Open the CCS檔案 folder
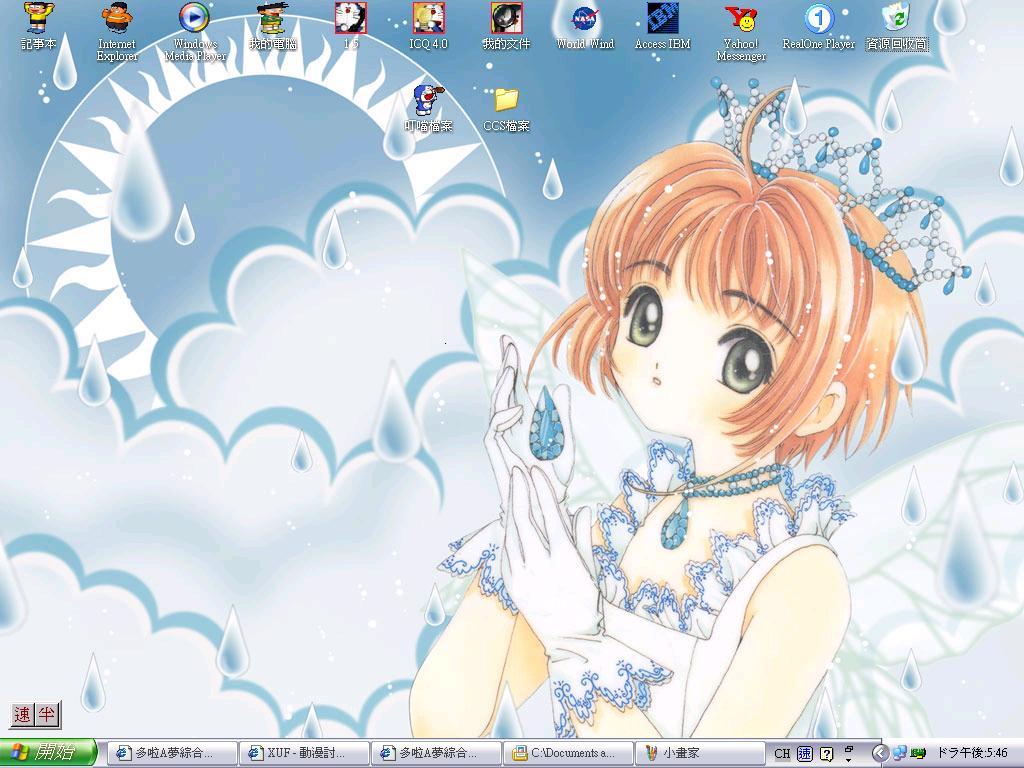1024x768 pixels. click(506, 108)
